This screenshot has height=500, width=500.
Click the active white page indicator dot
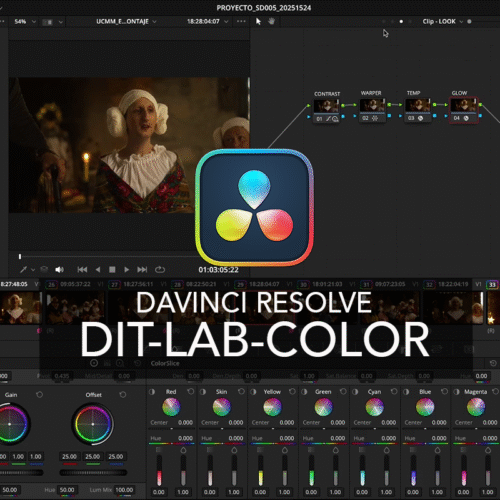tap(401, 22)
